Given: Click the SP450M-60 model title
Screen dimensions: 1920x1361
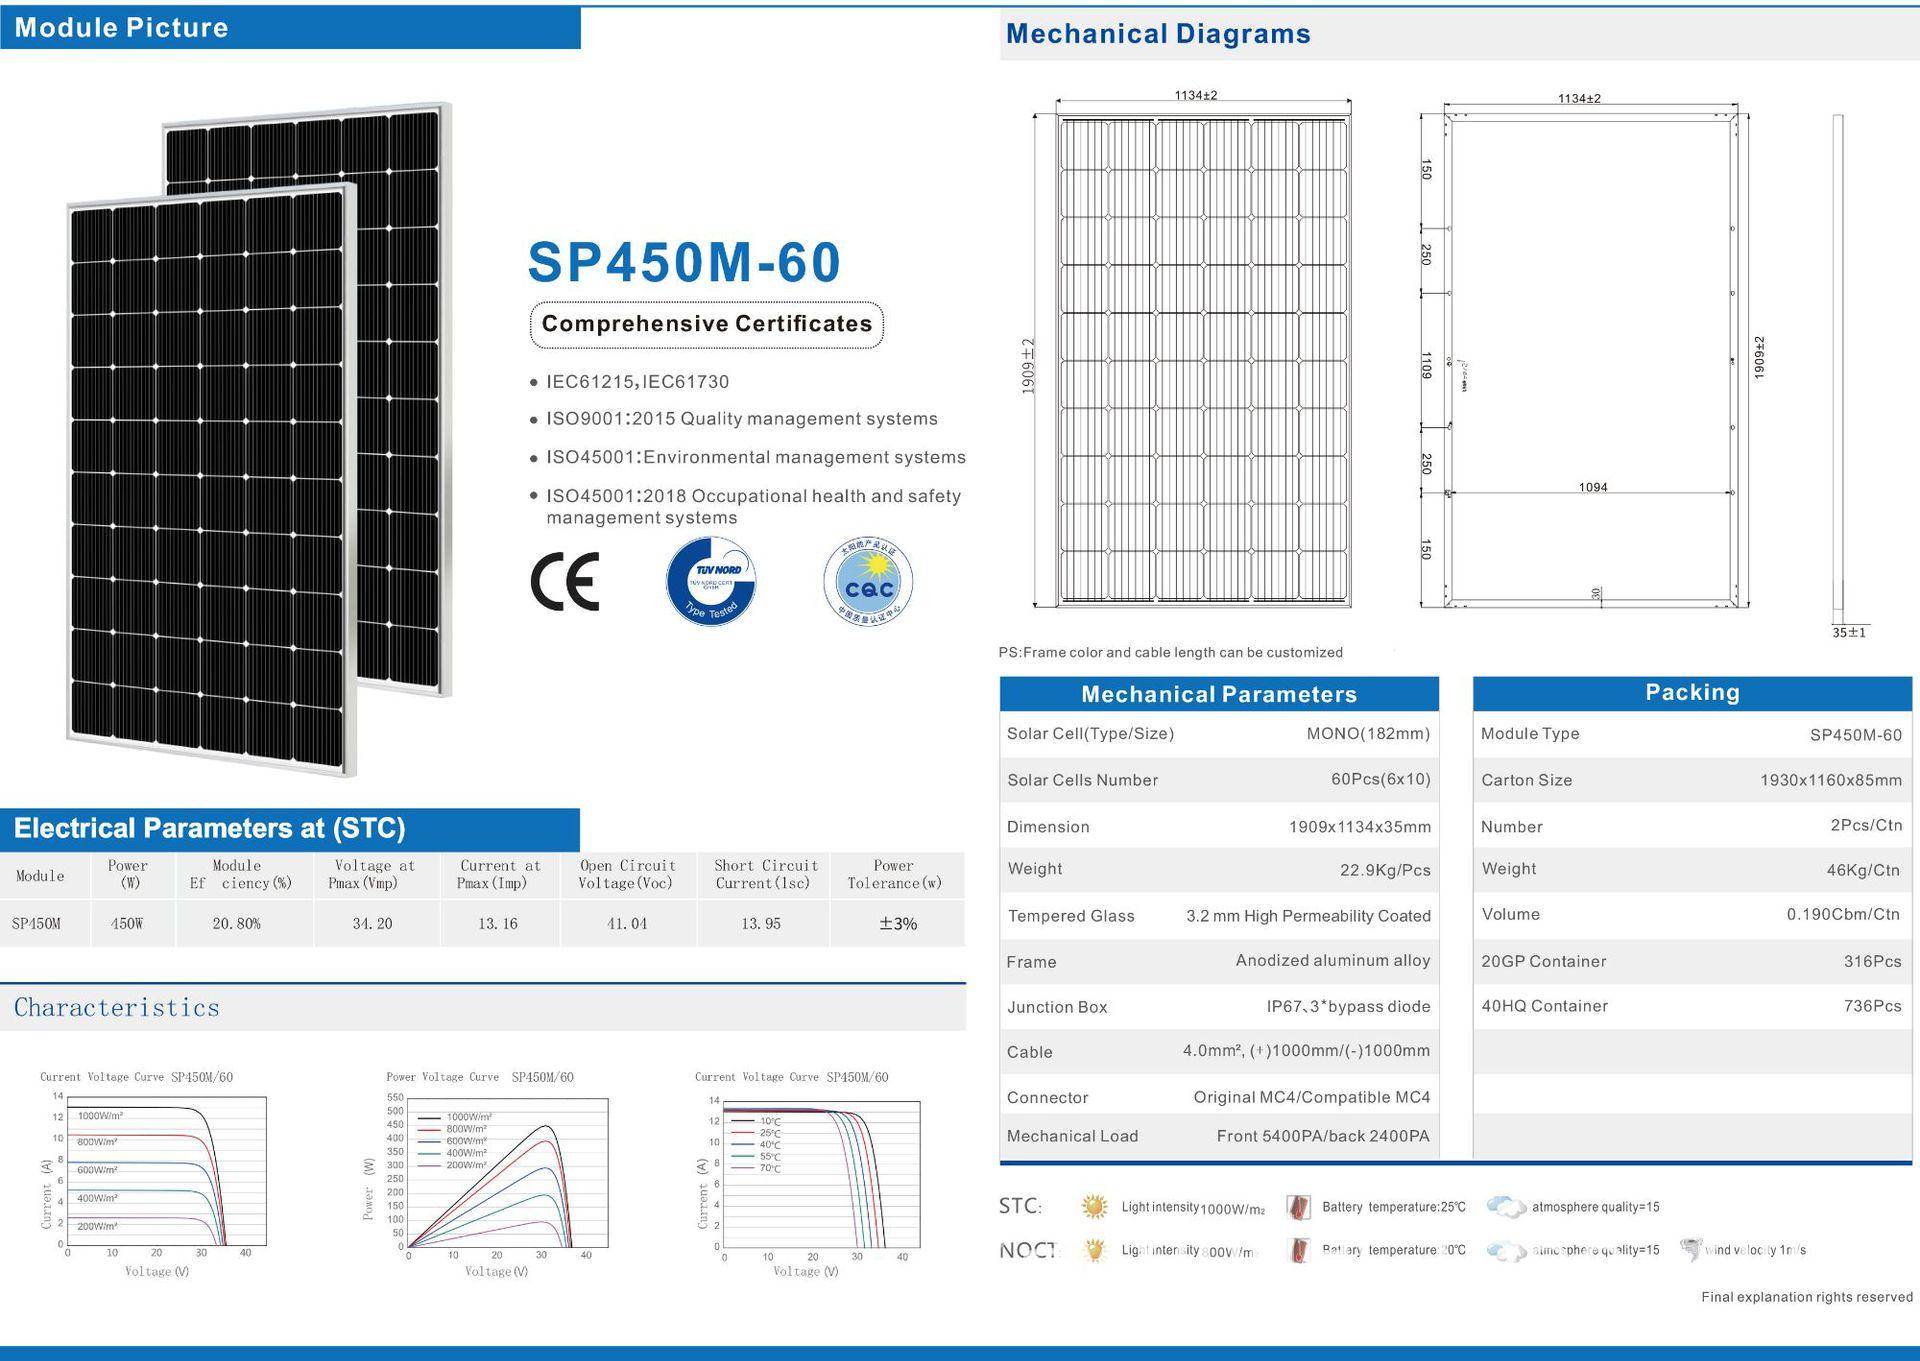Looking at the screenshot, I should pos(684,262).
